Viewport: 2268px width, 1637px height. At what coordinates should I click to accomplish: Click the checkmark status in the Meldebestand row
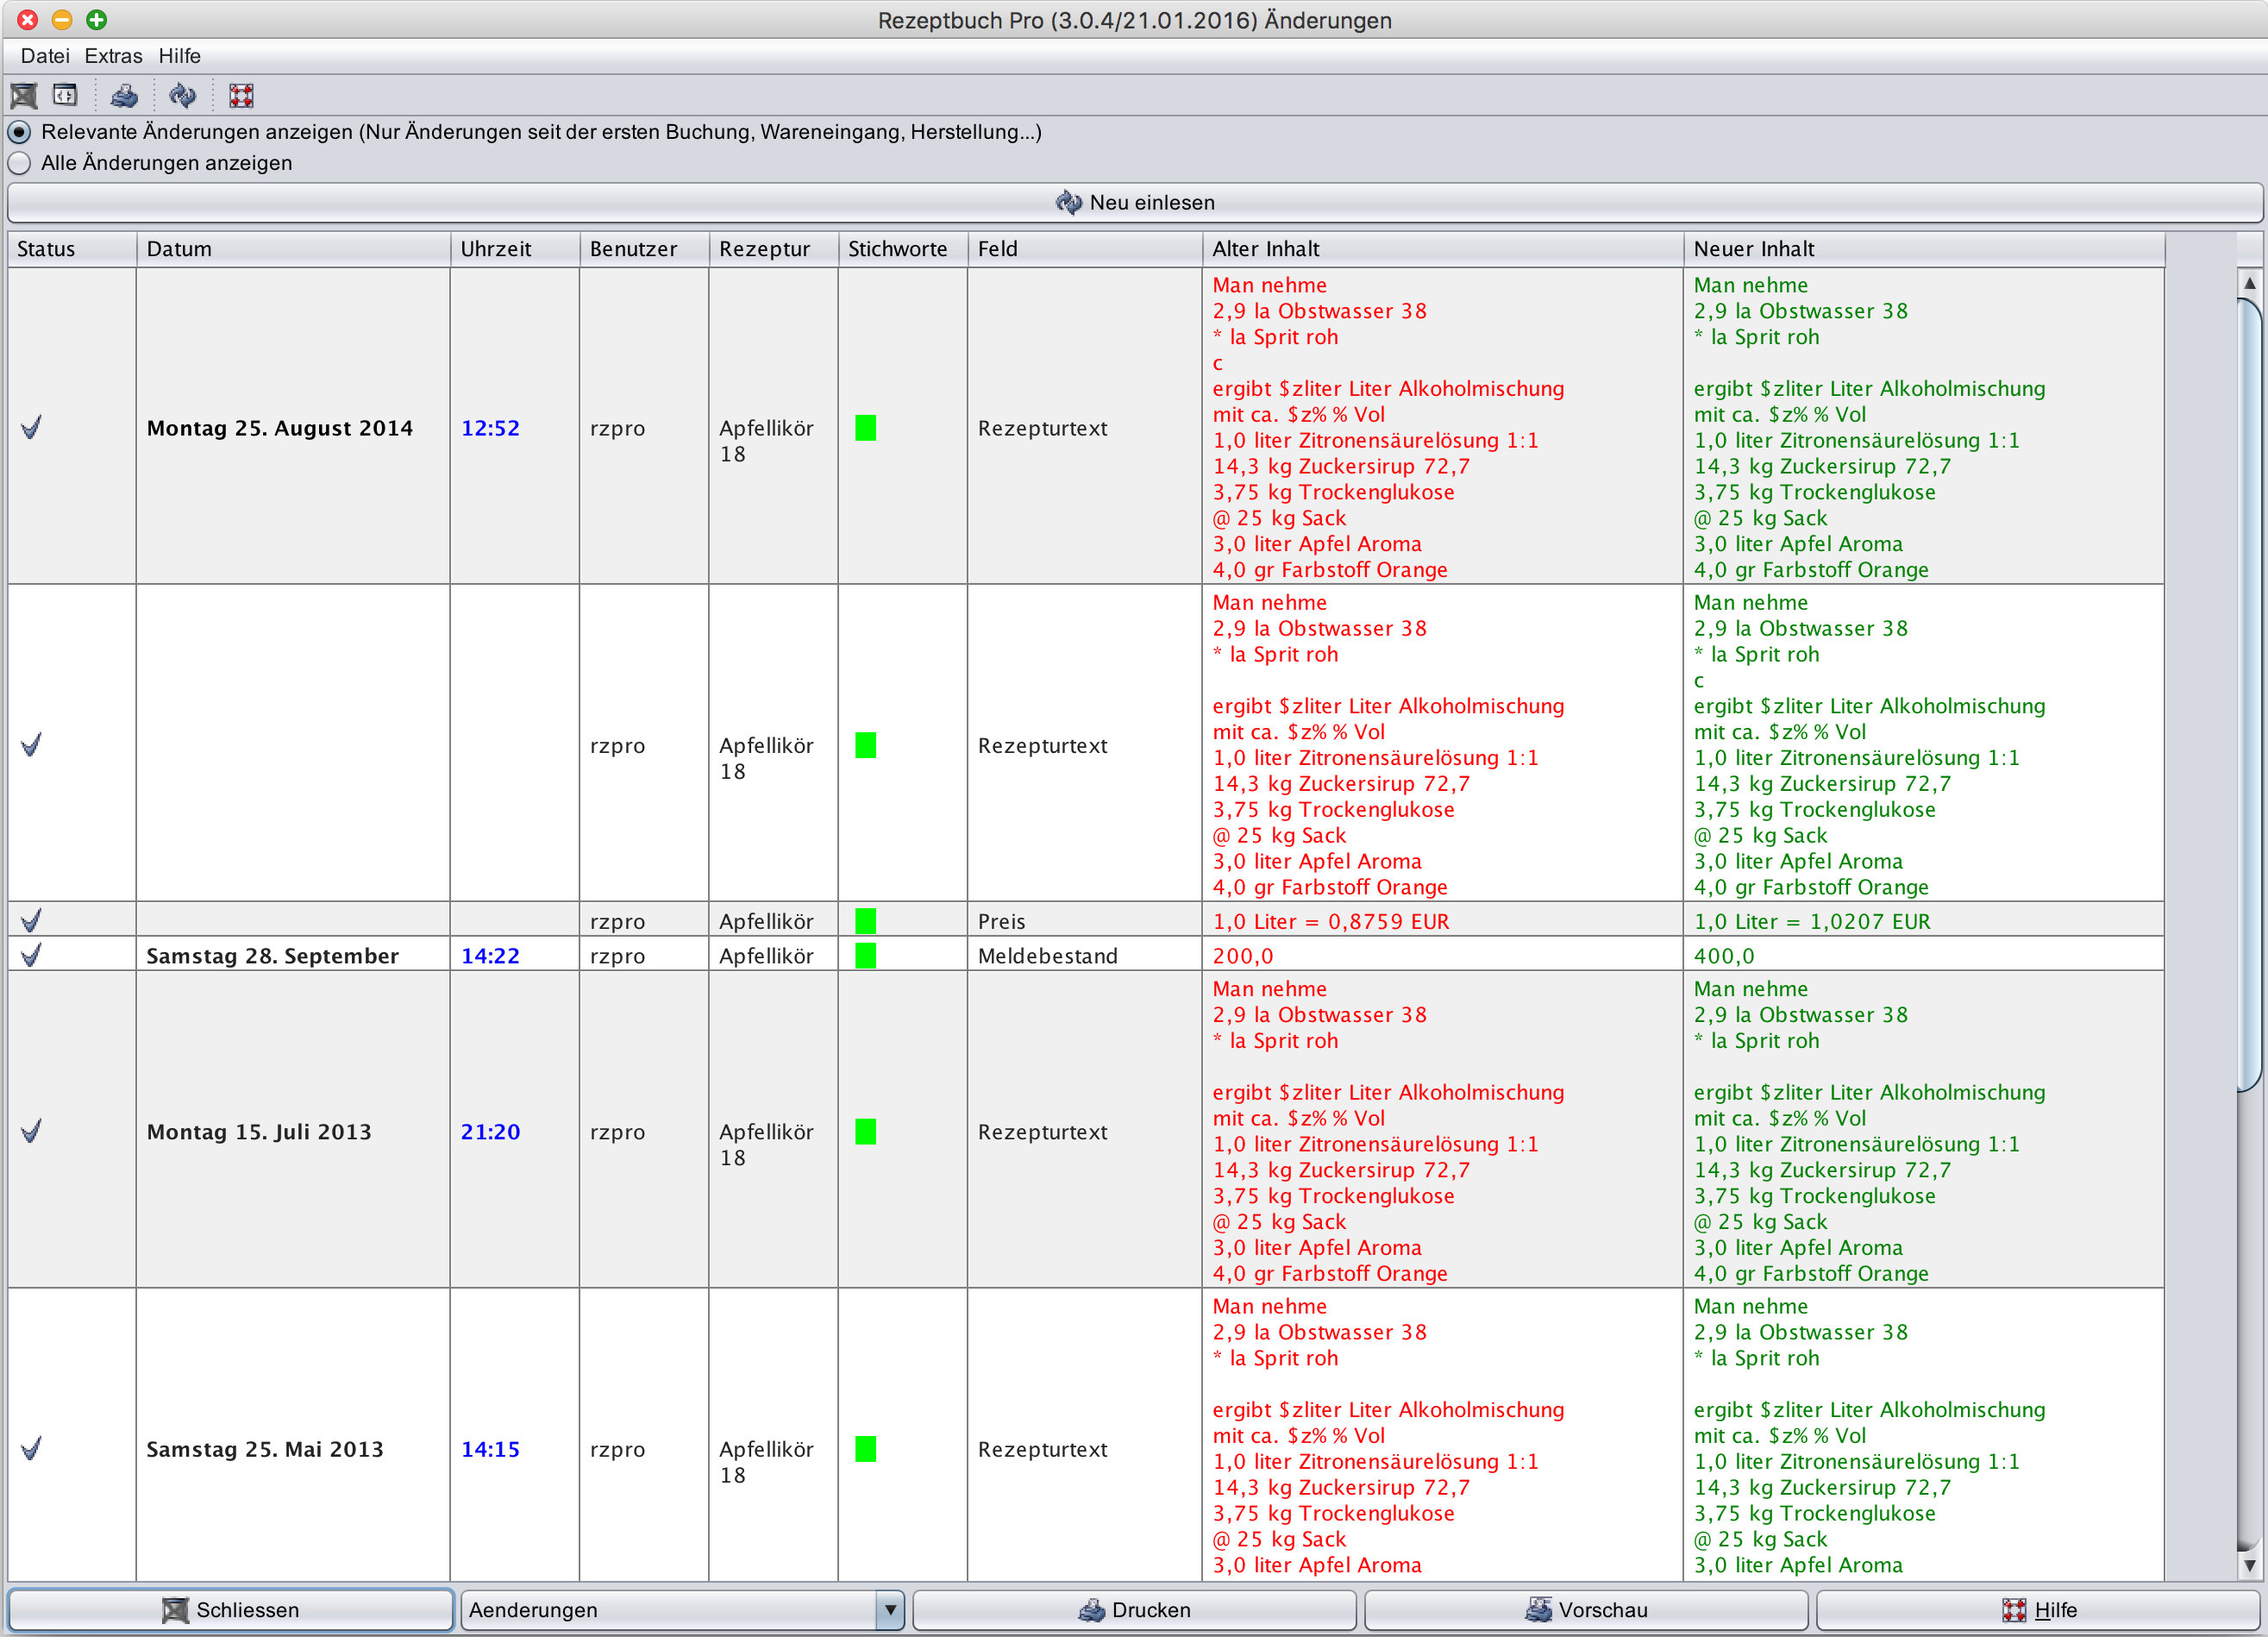pos(32,955)
